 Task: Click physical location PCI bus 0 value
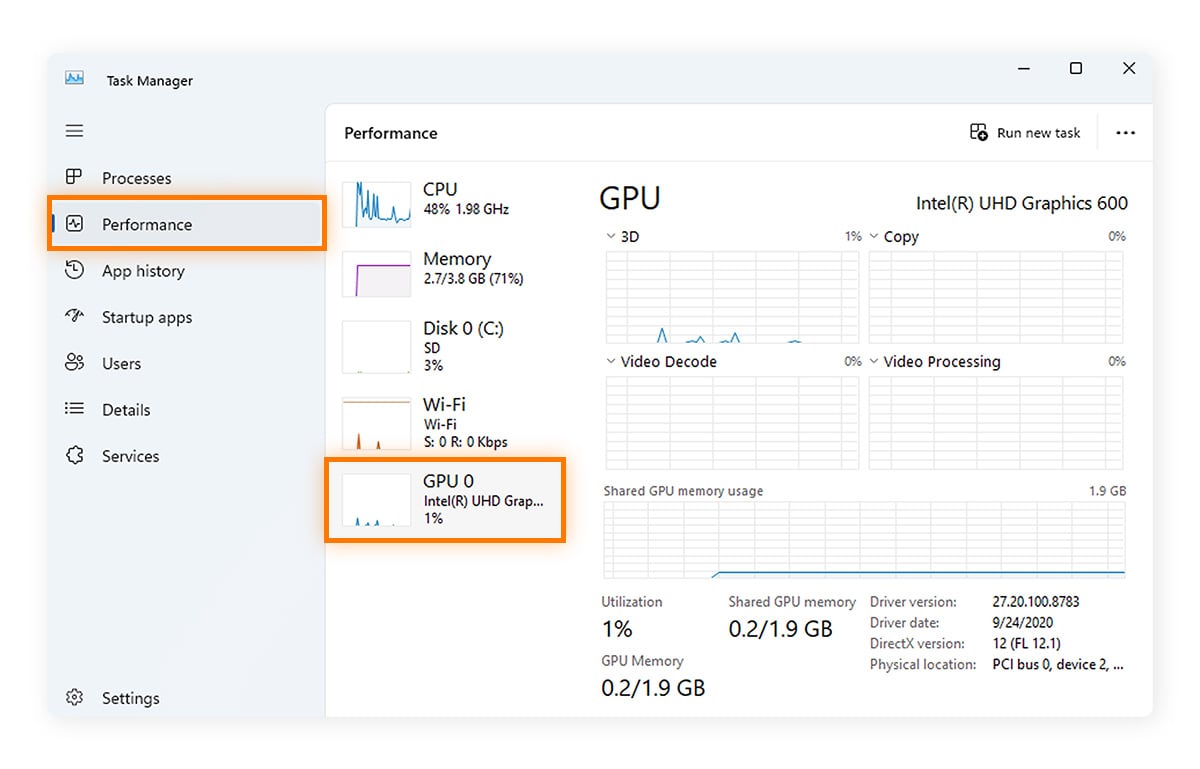1058,664
